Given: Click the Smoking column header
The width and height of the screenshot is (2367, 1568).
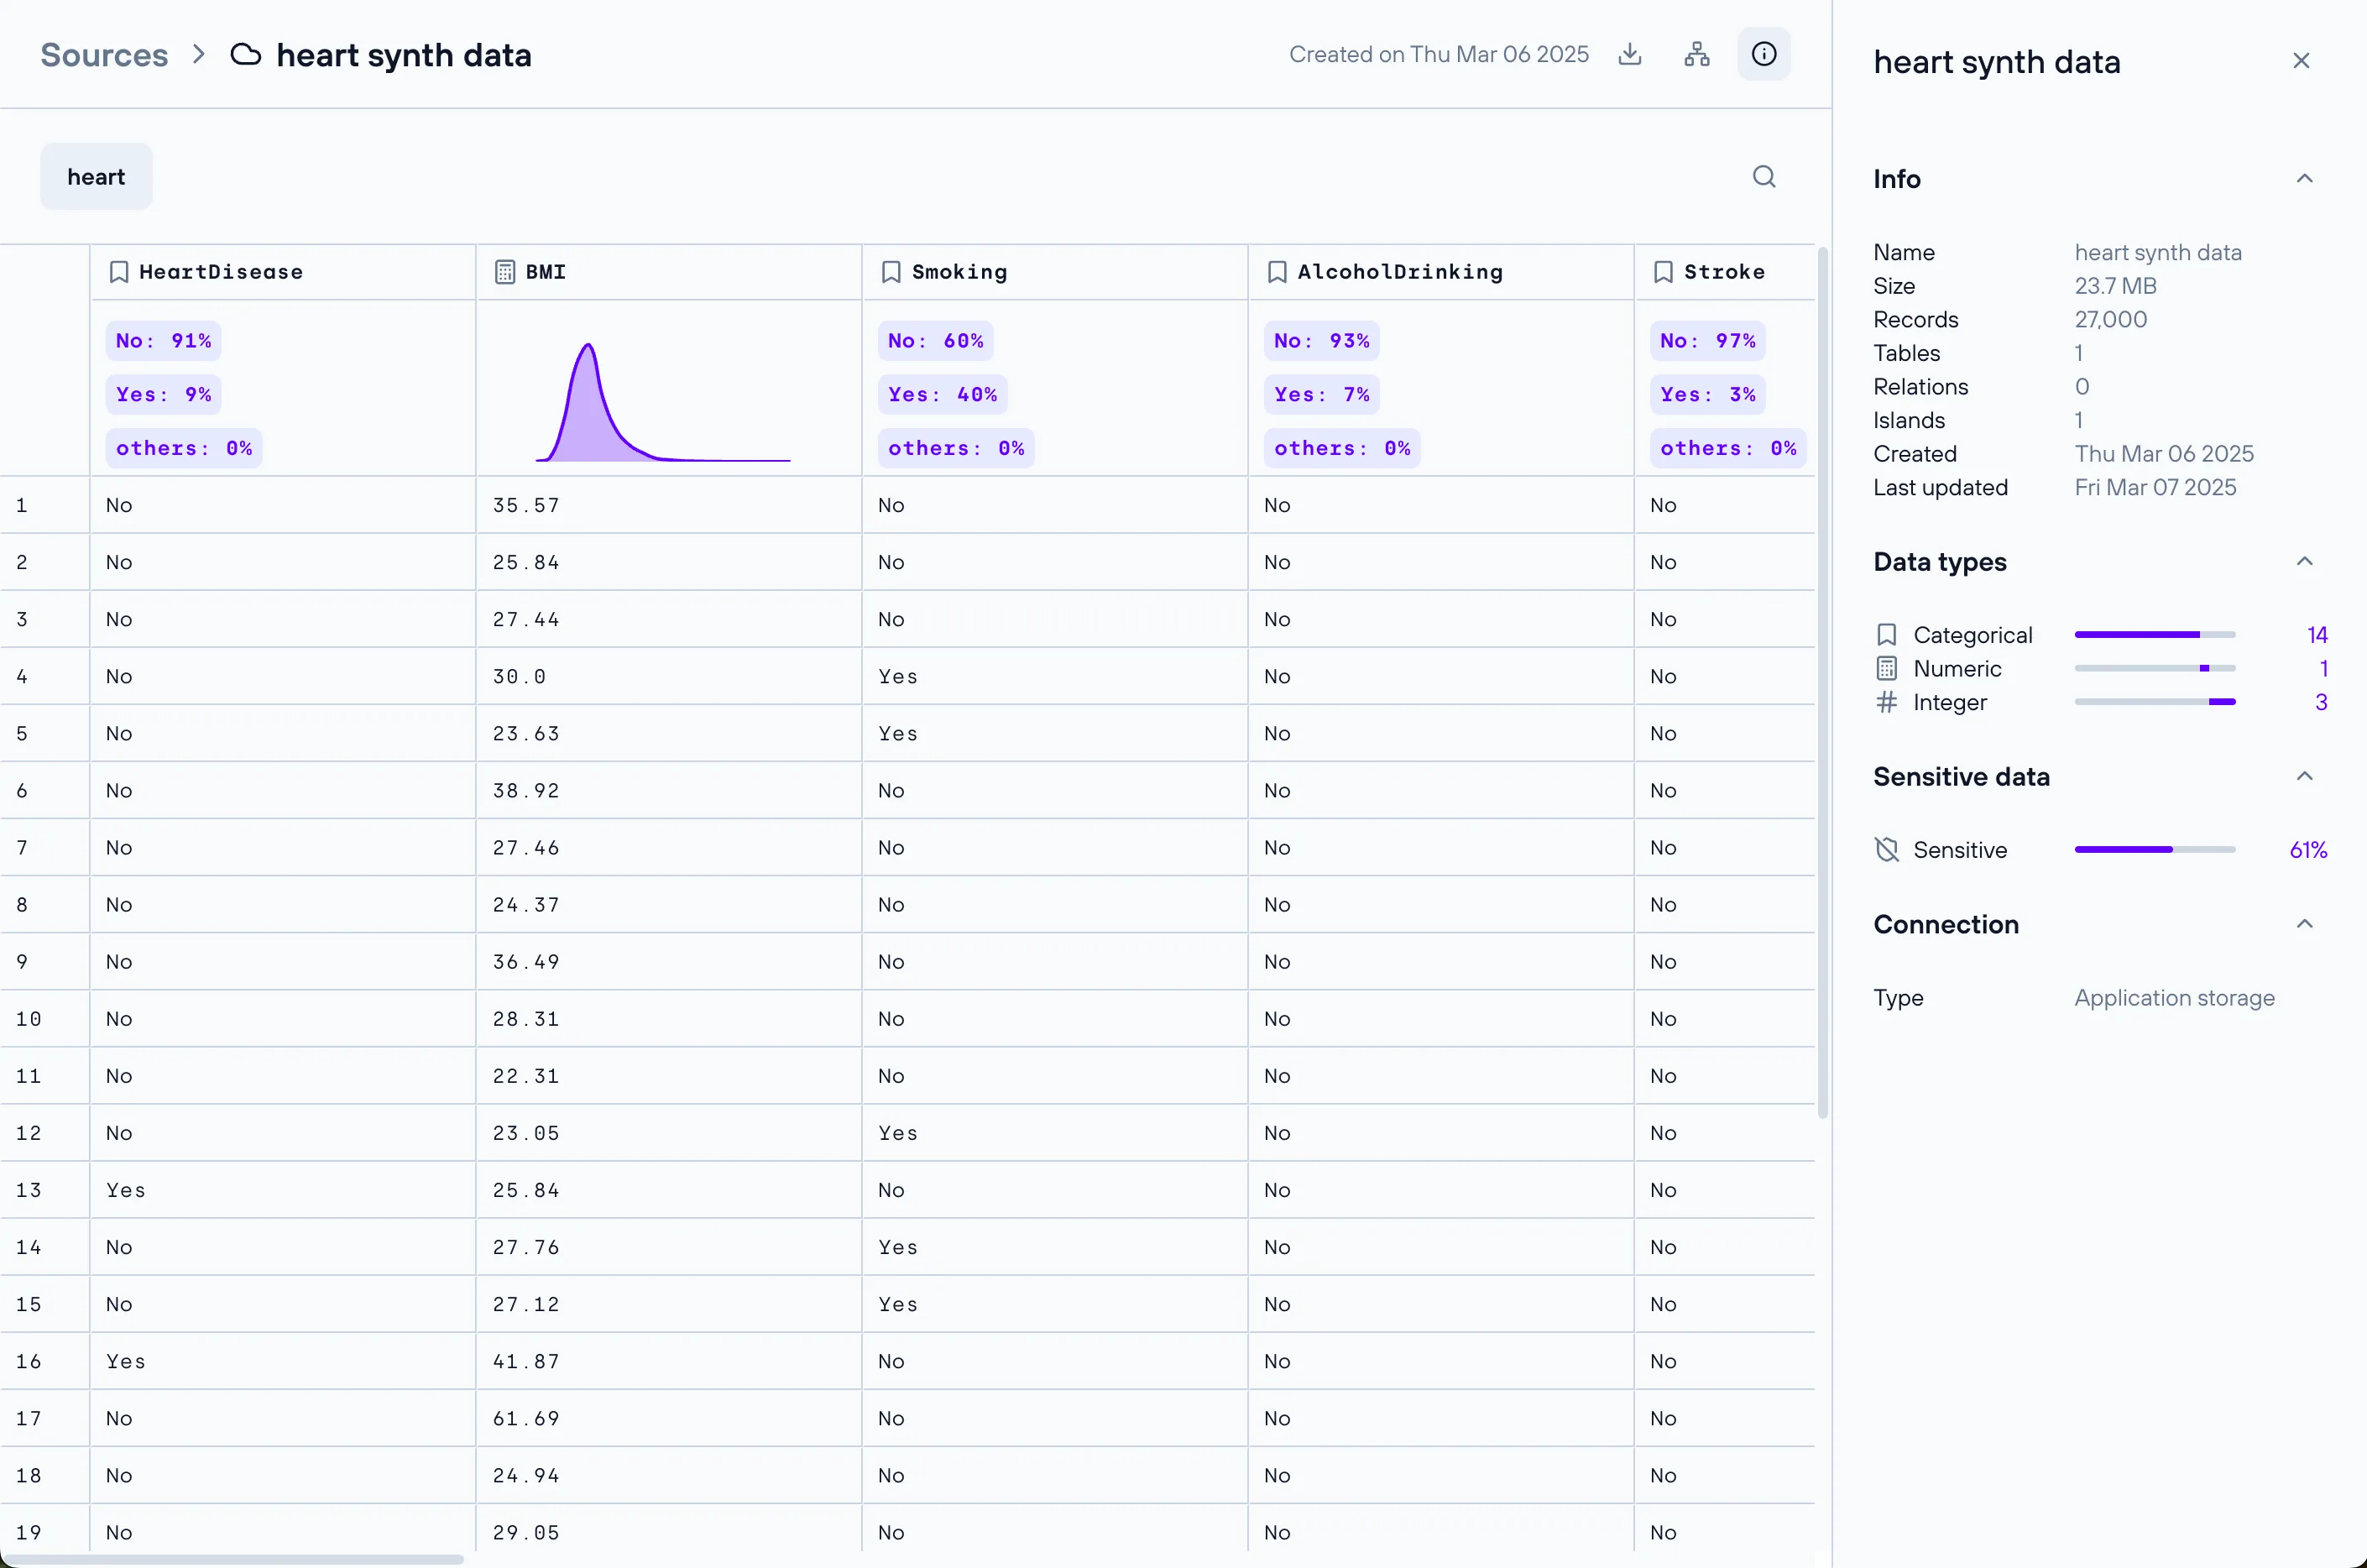Looking at the screenshot, I should [x=958, y=272].
